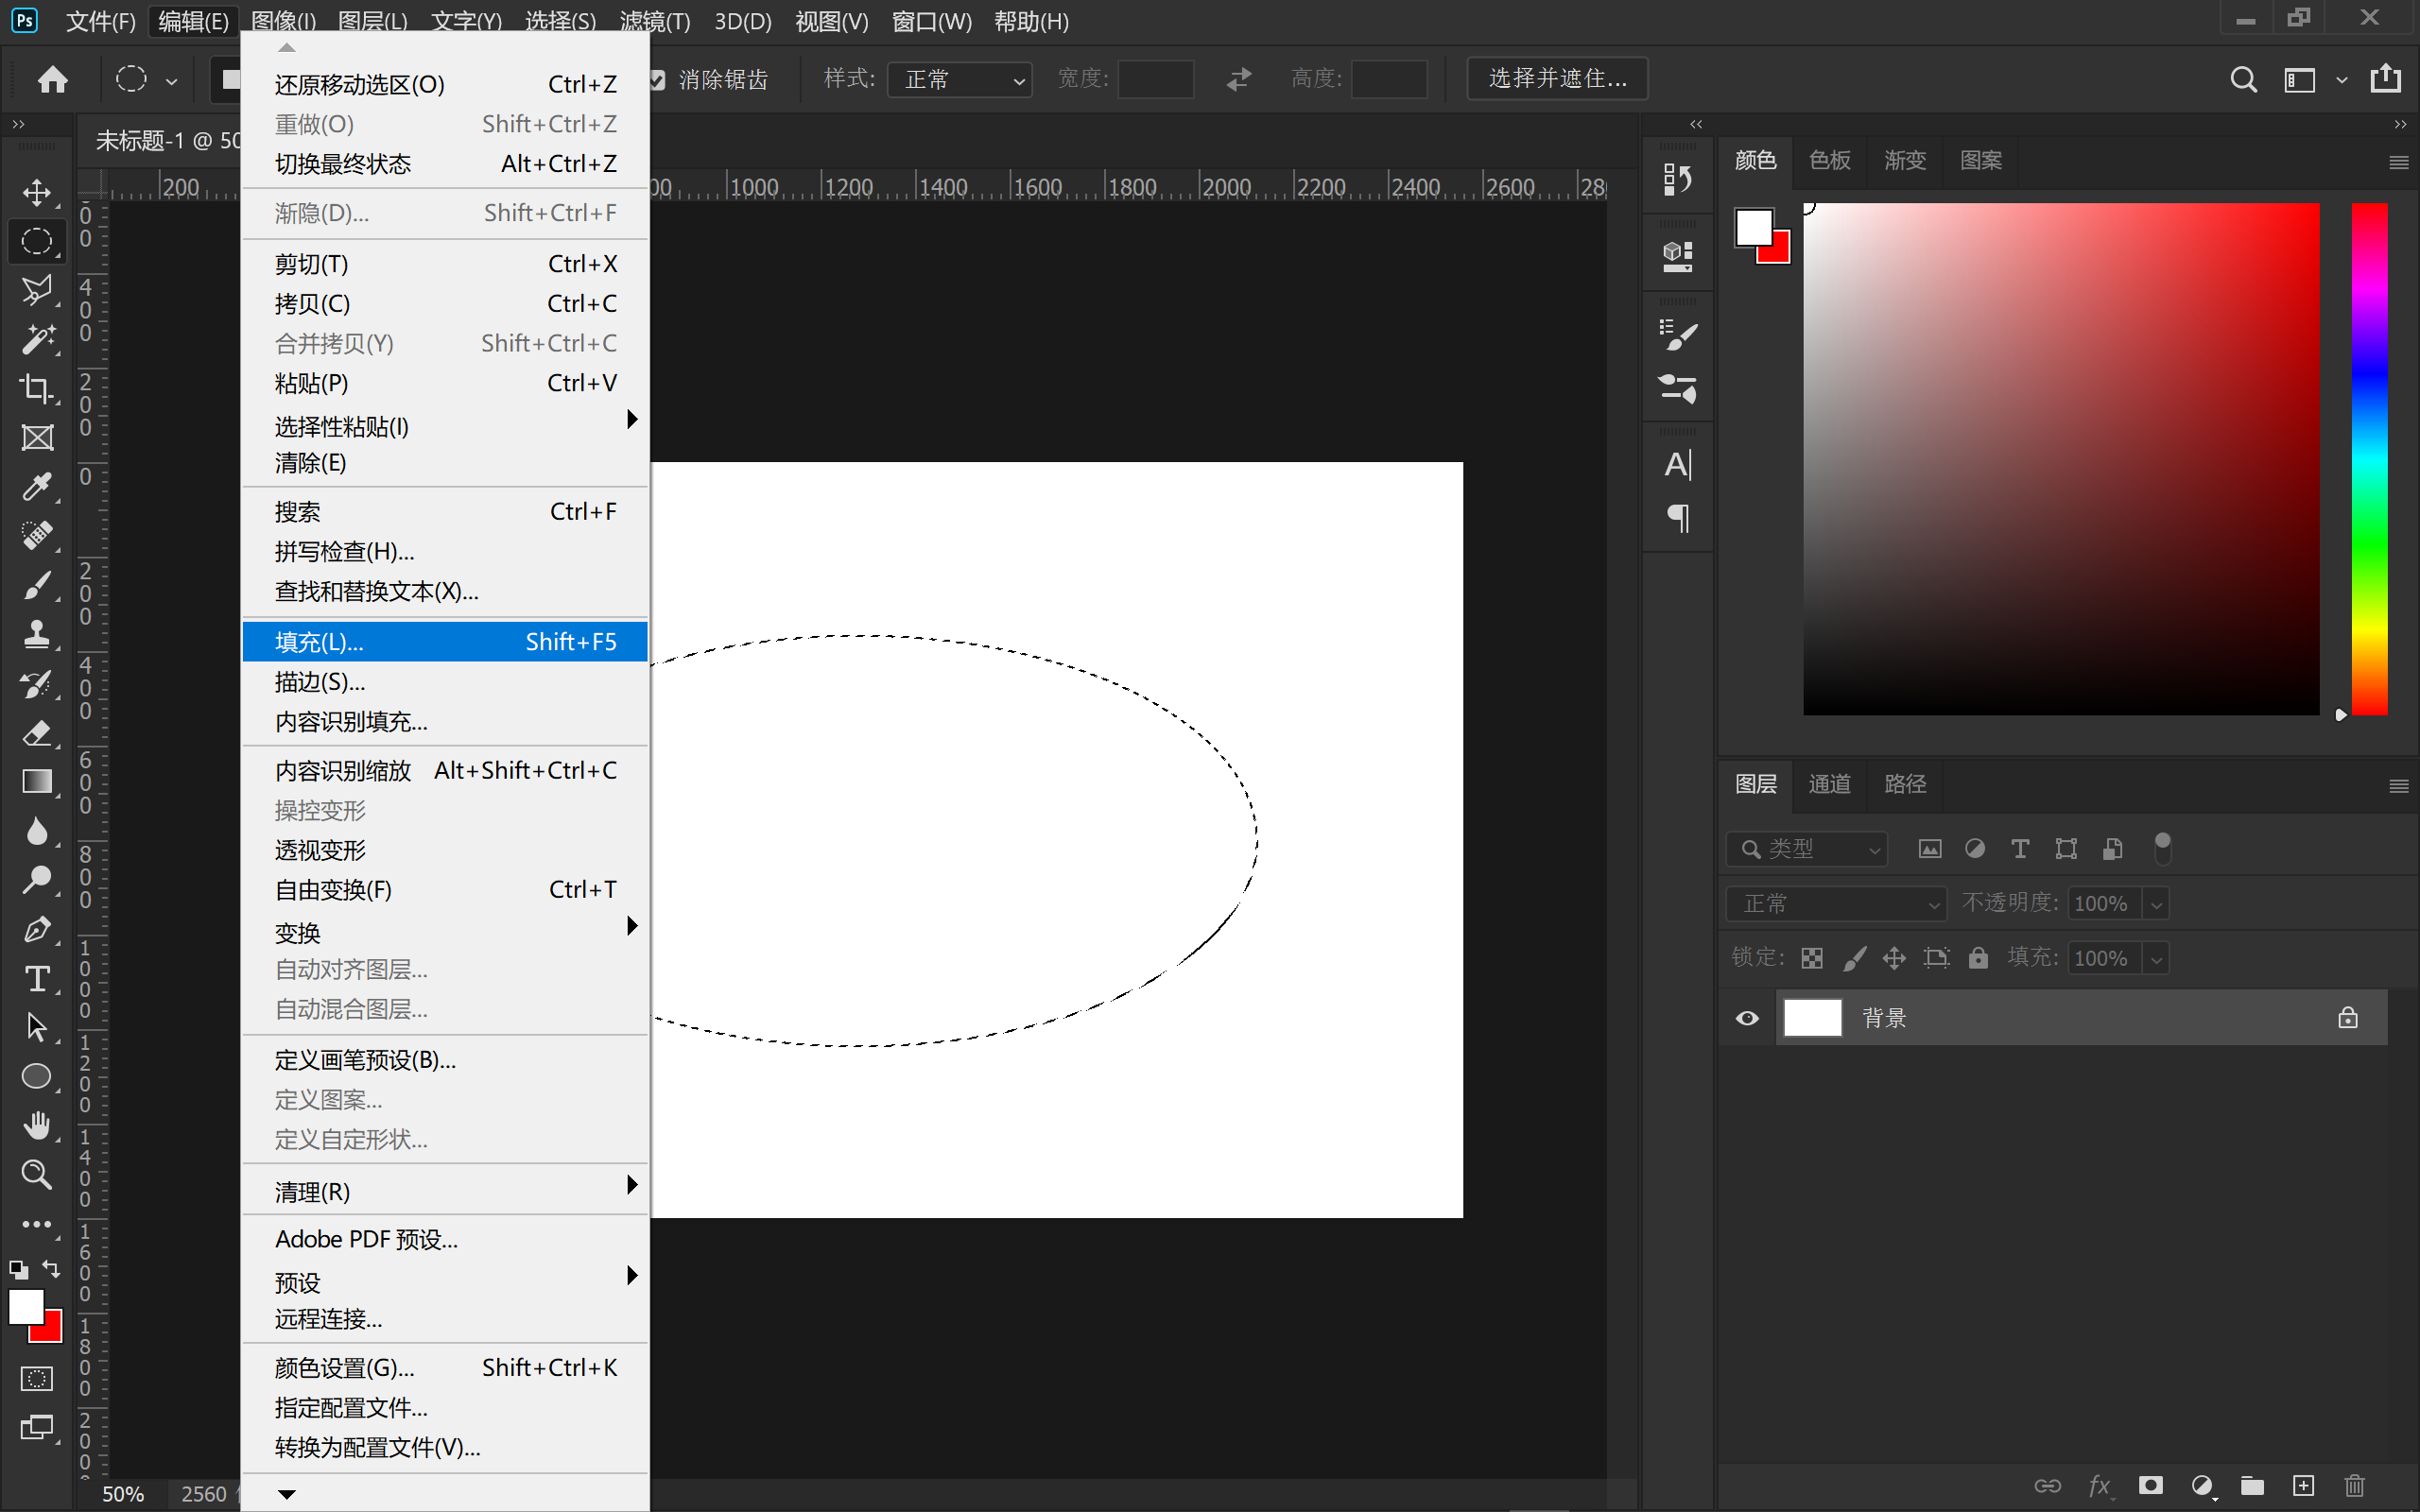Viewport: 2420px width, 1512px height.
Task: Click the 选择并遮住... button
Action: click(1557, 78)
